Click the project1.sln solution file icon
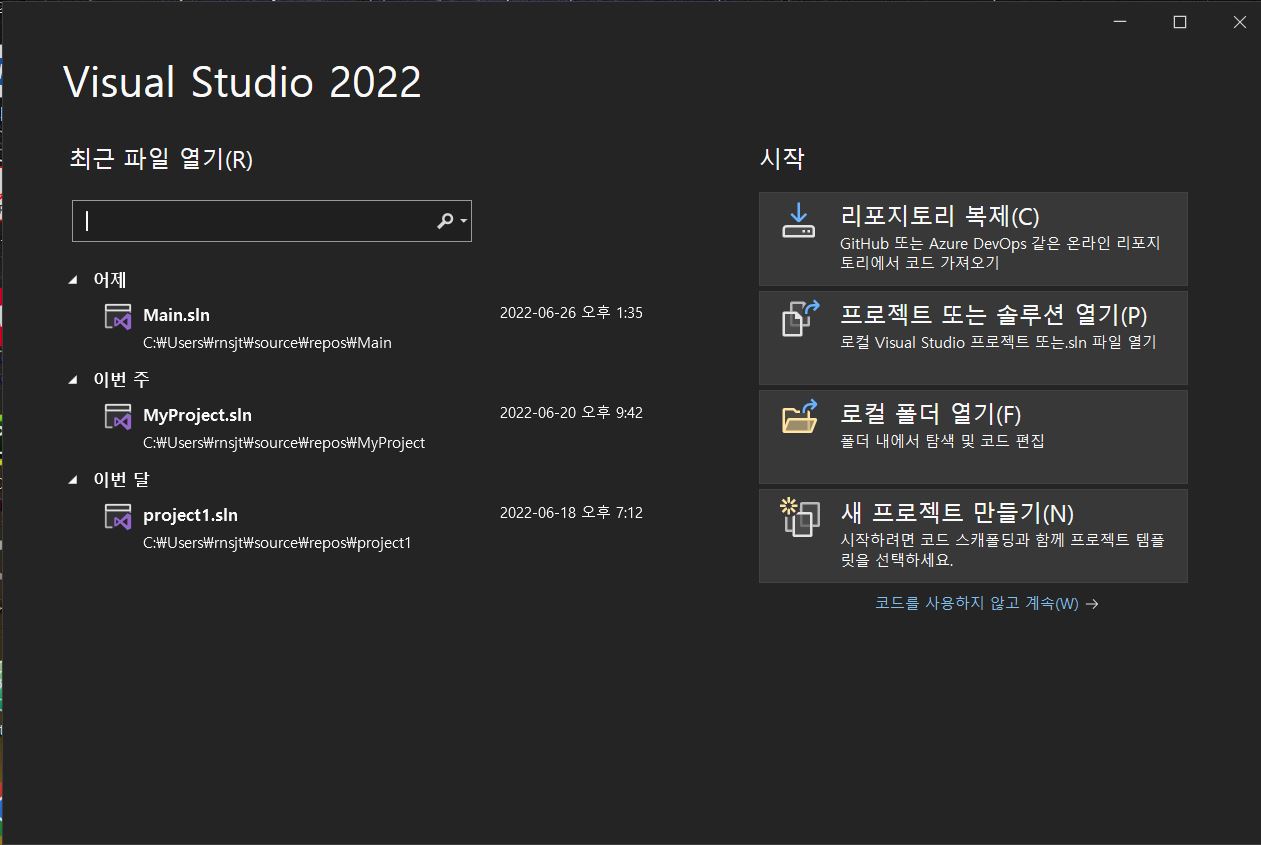Viewport: 1261px width, 845px height. (118, 516)
